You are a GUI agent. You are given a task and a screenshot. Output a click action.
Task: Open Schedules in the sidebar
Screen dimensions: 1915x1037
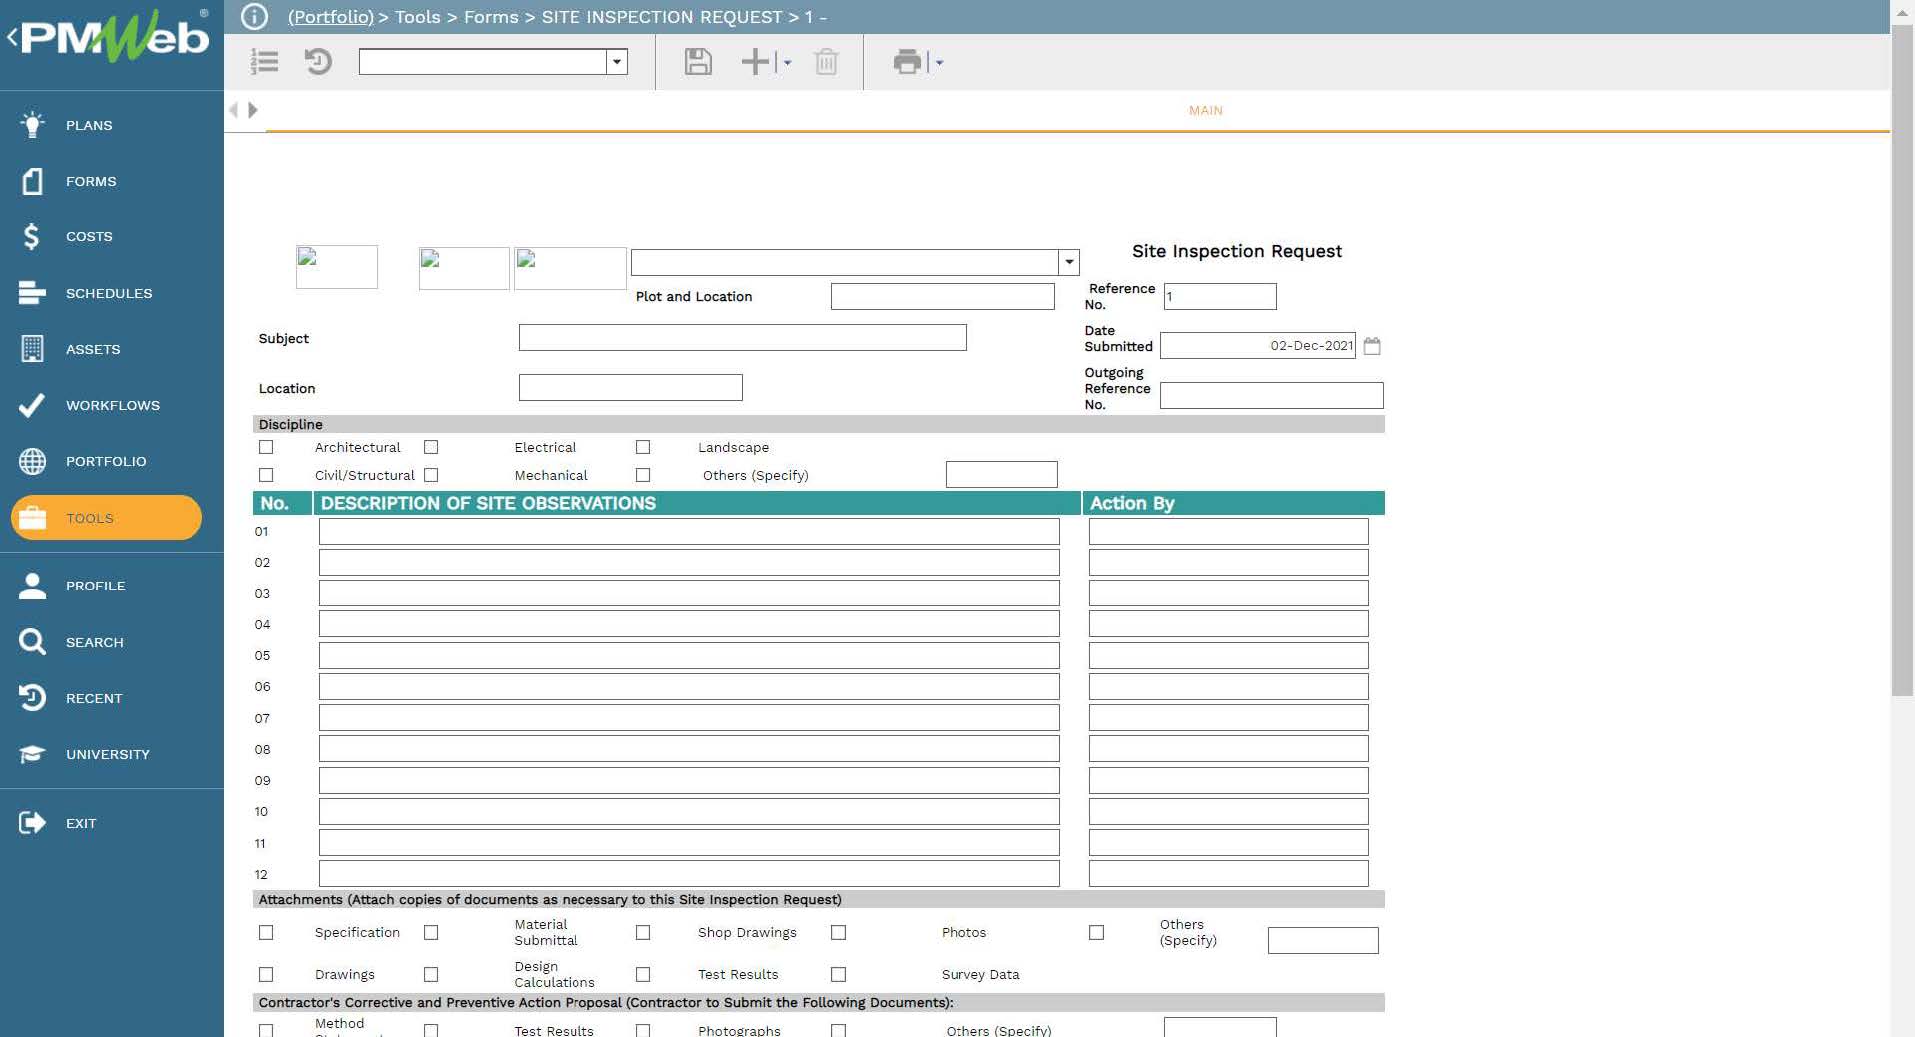tap(111, 293)
